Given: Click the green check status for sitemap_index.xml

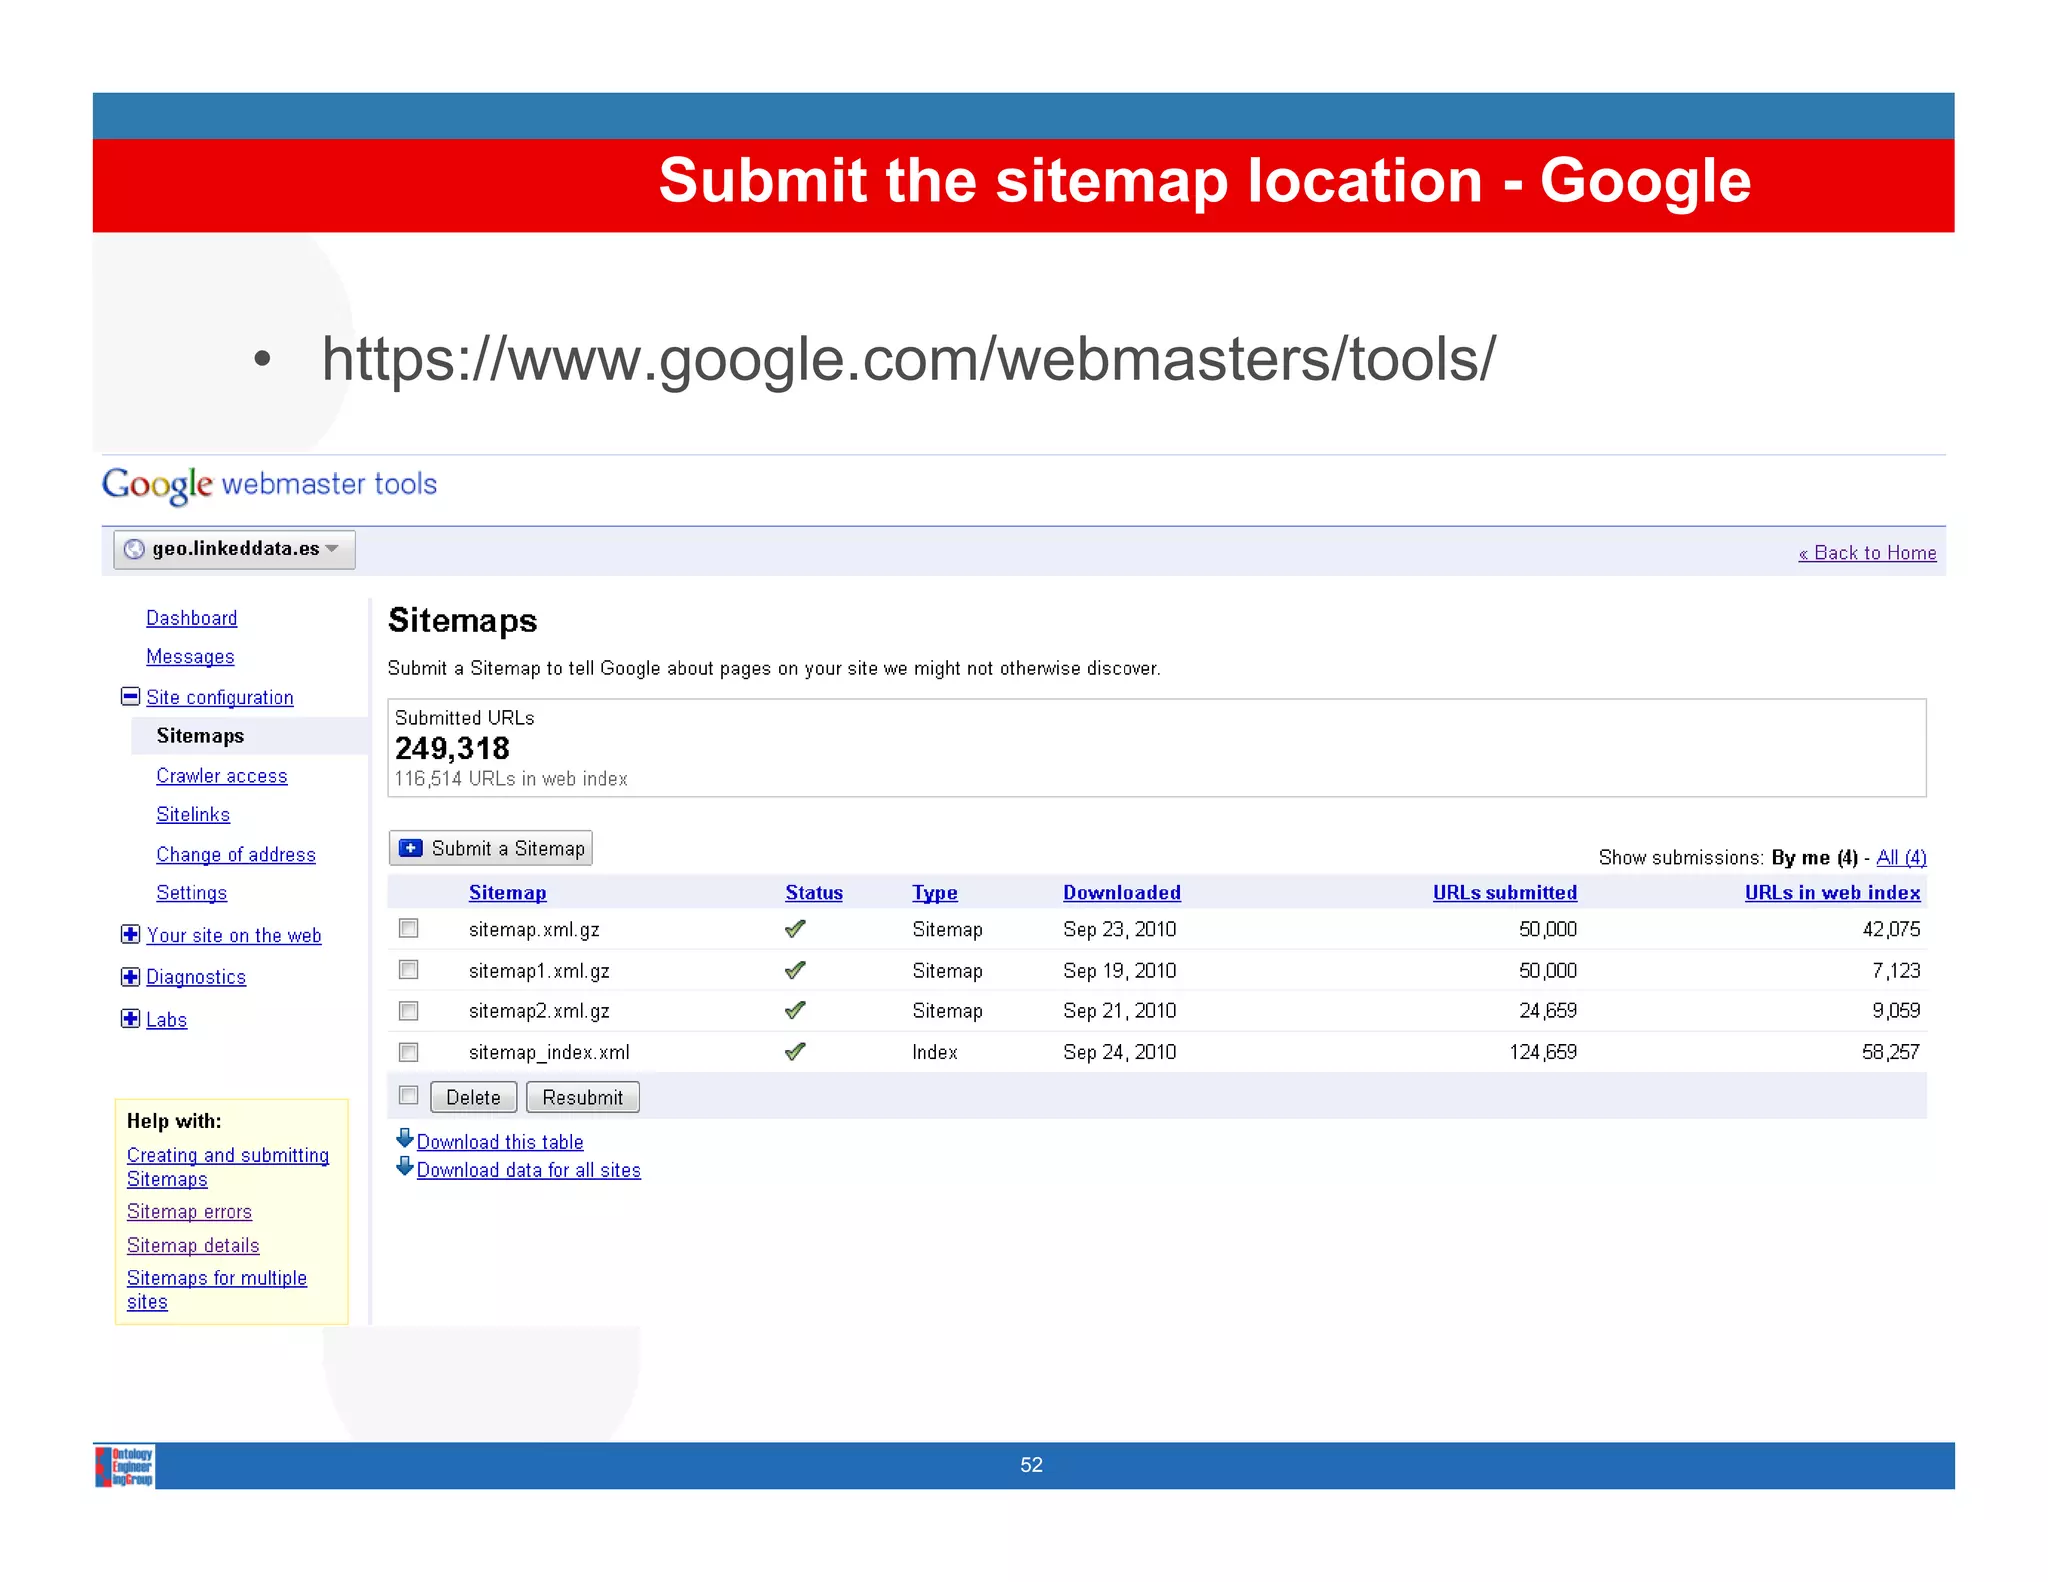Looking at the screenshot, I should [x=795, y=1051].
